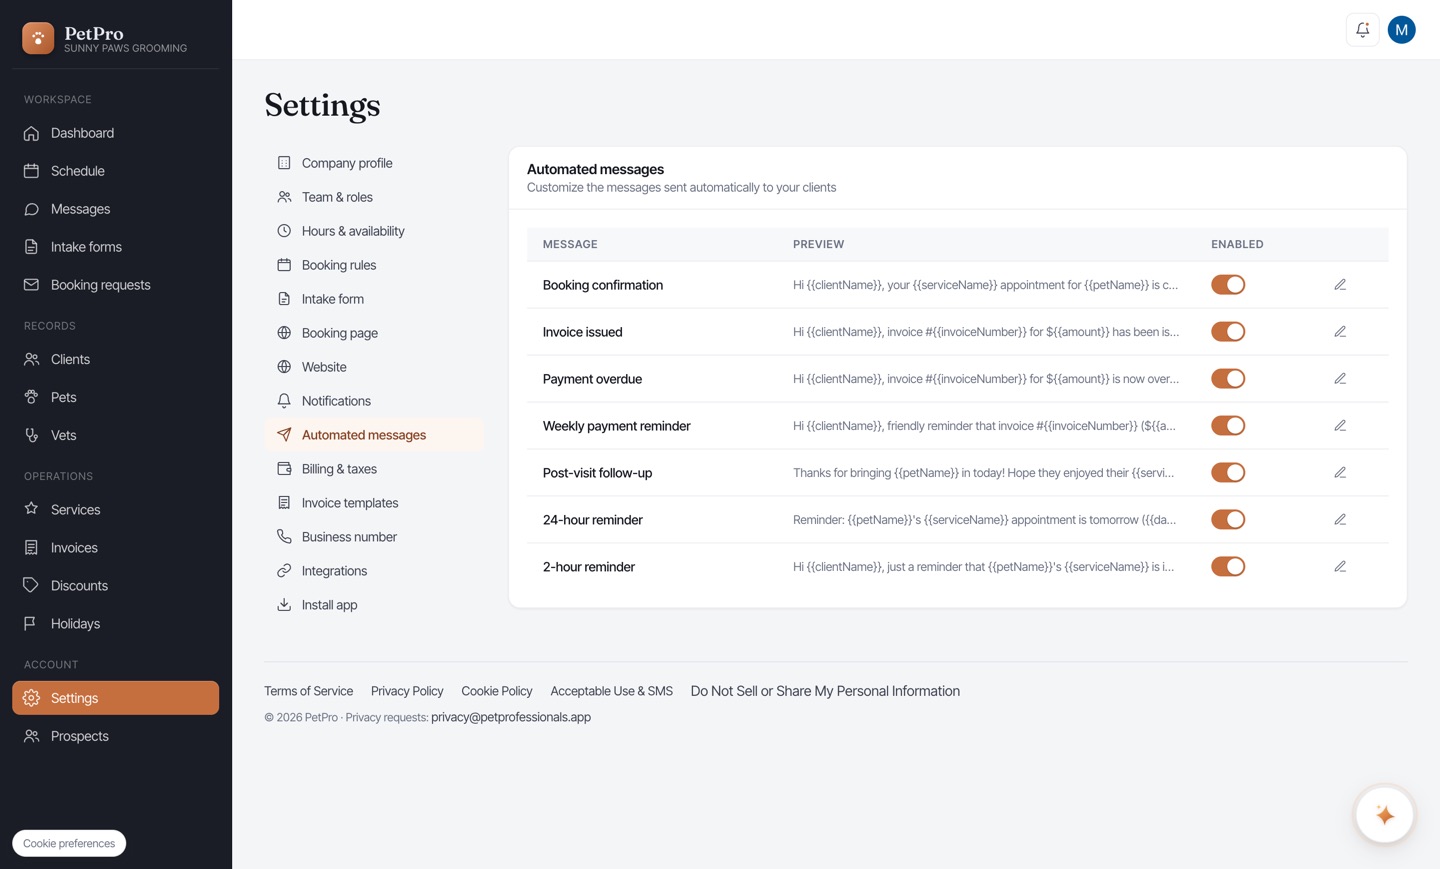Open Company profile settings

[374, 163]
